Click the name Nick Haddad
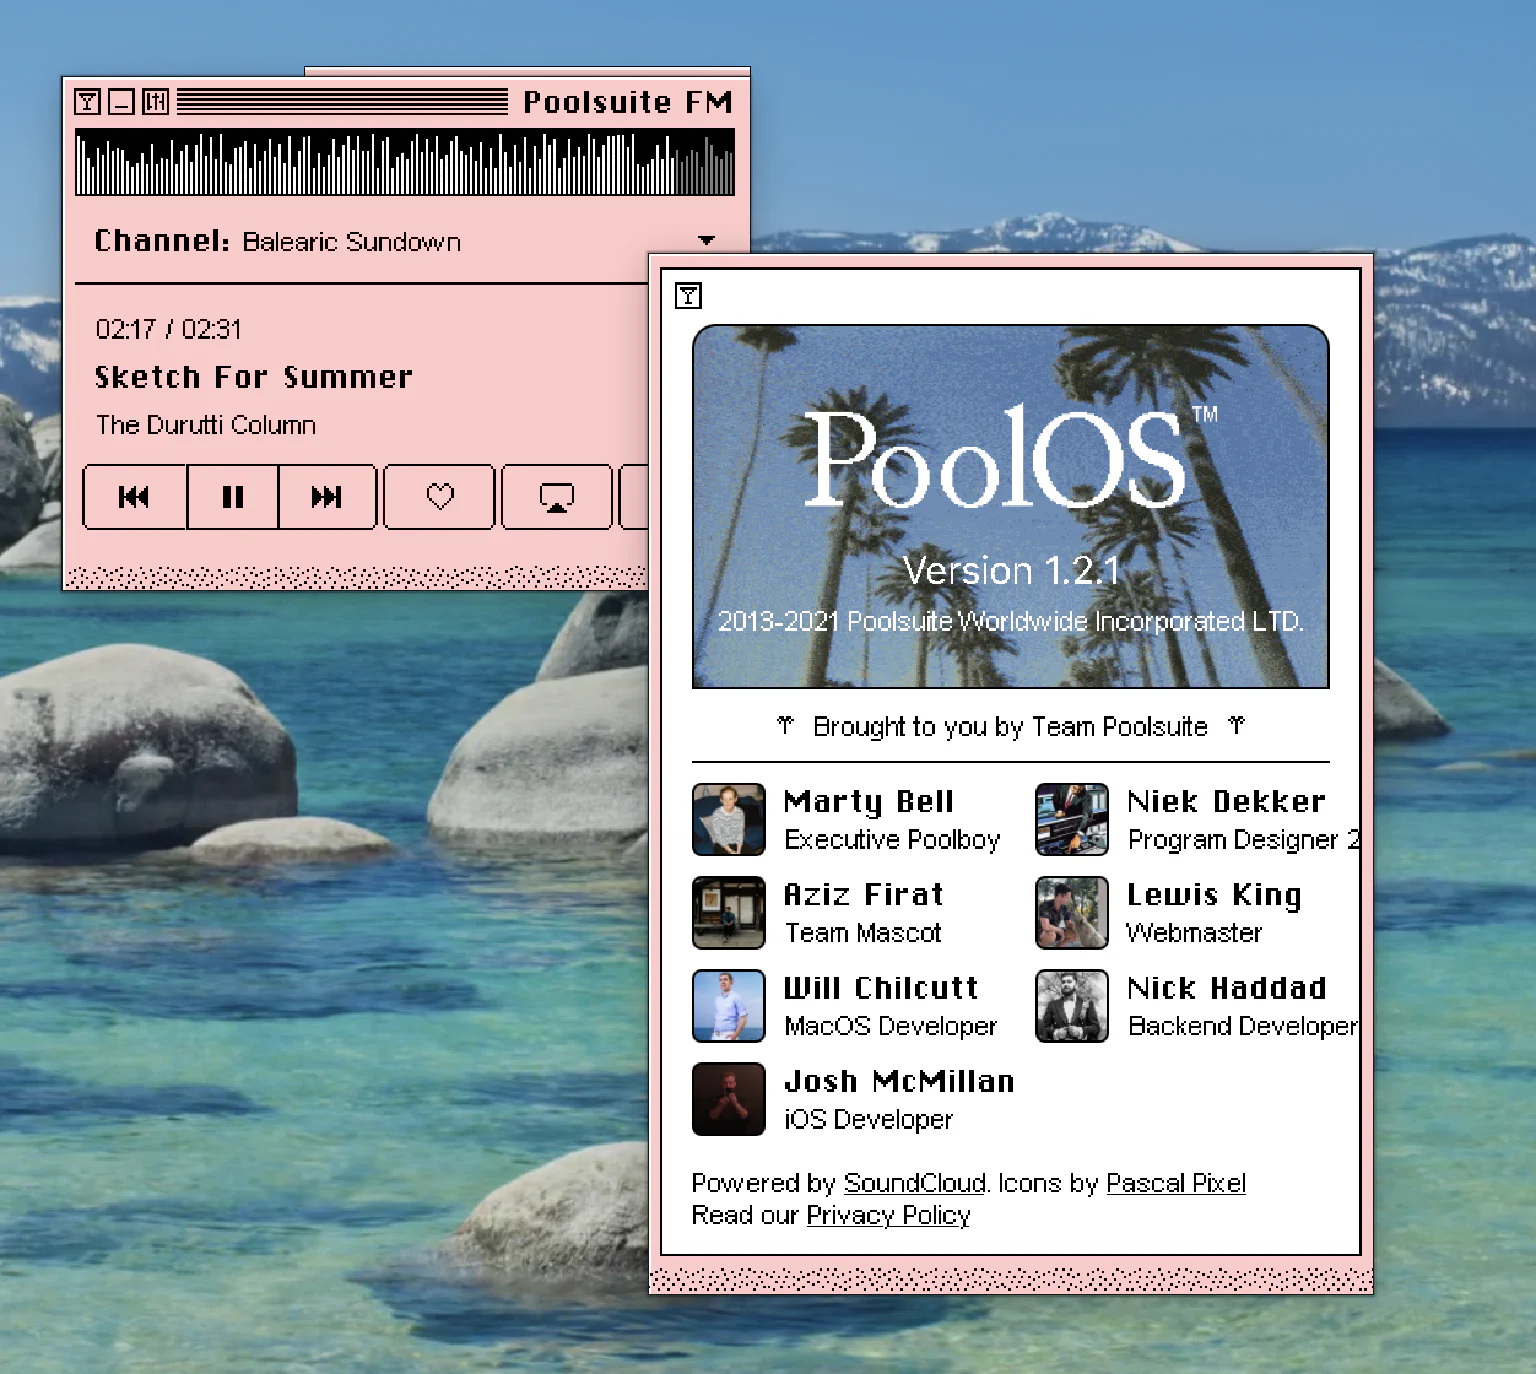The height and width of the screenshot is (1374, 1536). click(1227, 988)
